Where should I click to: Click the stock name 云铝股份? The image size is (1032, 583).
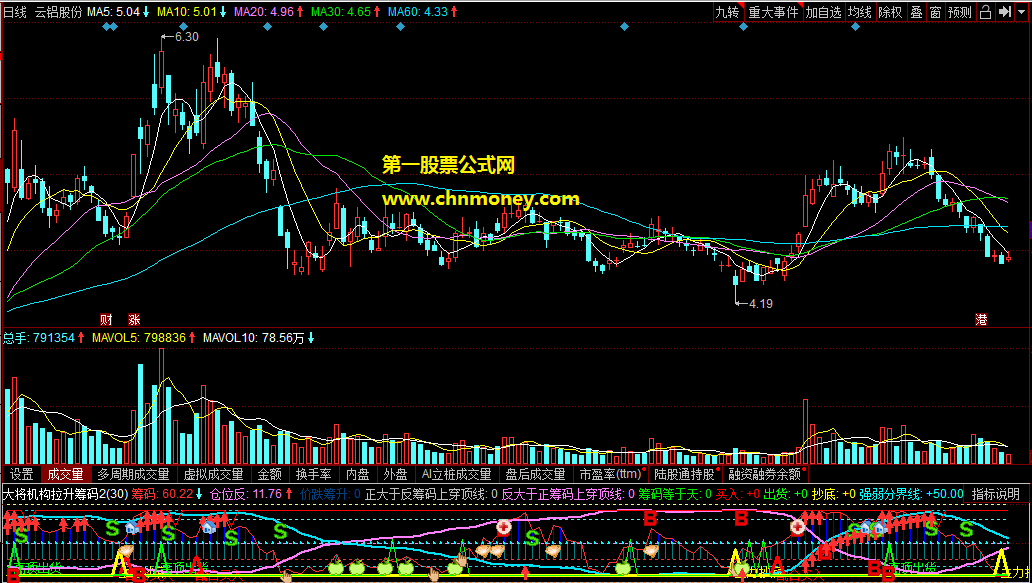pos(59,11)
